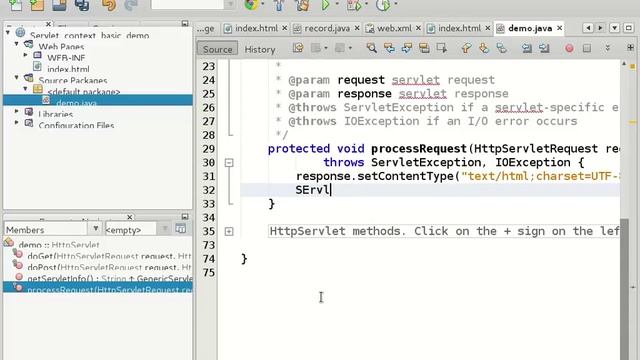Toggle Highlight Search in editor toolbar

click(x=424, y=48)
